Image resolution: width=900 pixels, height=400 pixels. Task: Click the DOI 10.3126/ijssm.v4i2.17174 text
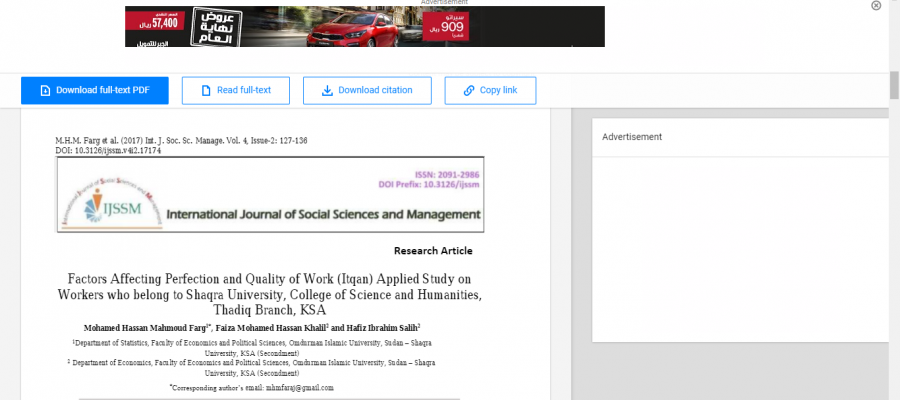(108, 151)
